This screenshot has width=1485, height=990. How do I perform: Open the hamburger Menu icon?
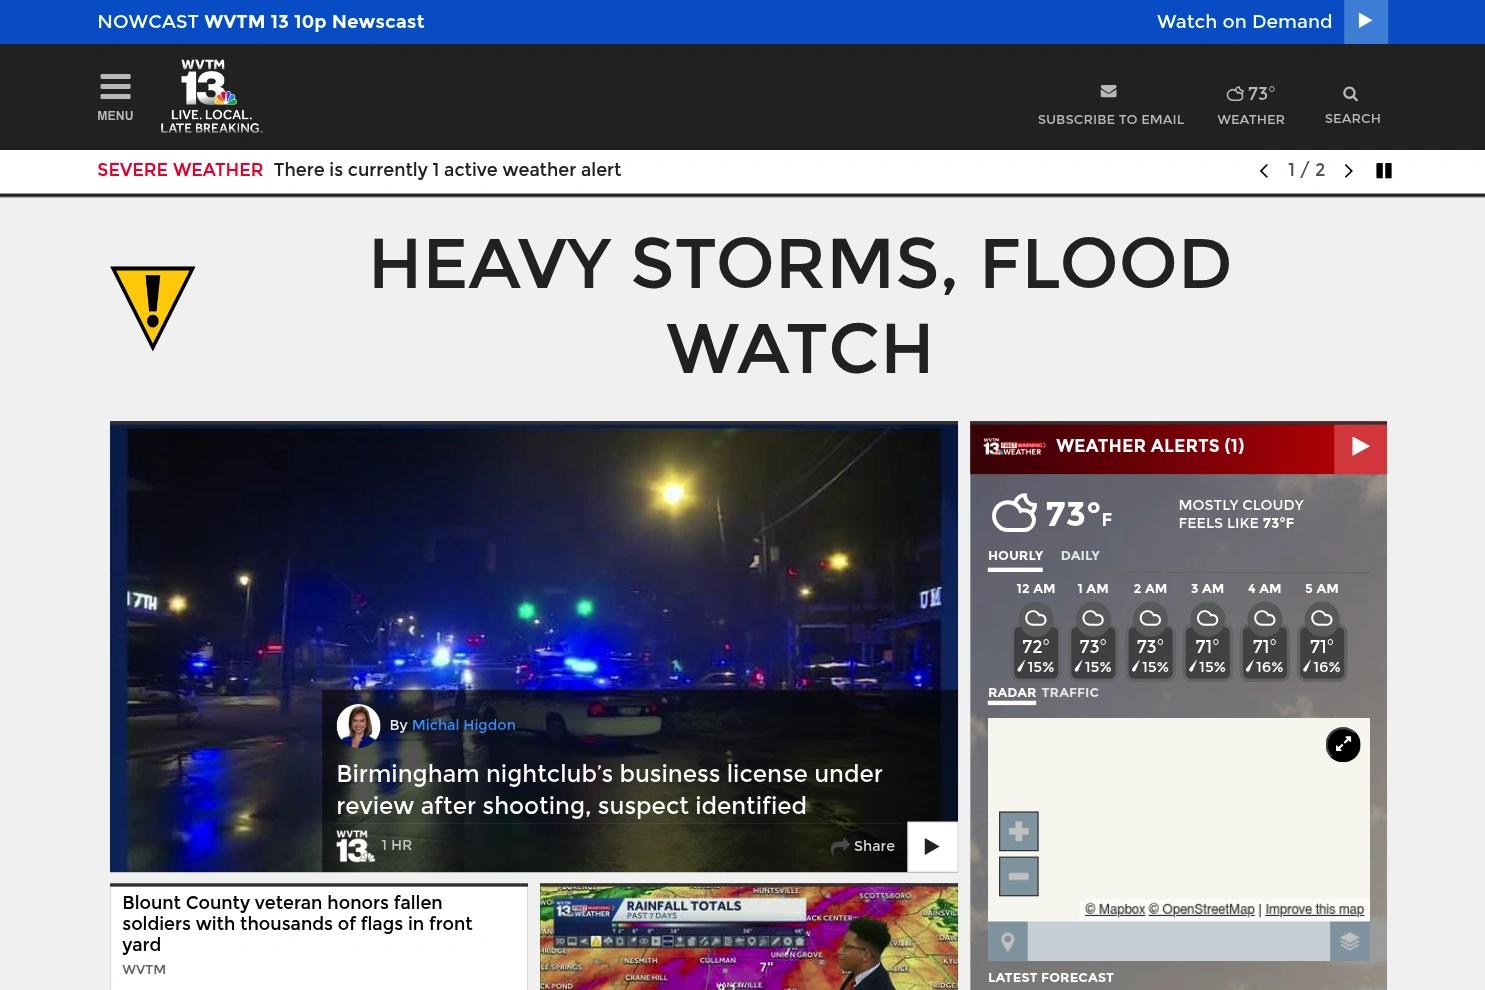pyautogui.click(x=115, y=88)
